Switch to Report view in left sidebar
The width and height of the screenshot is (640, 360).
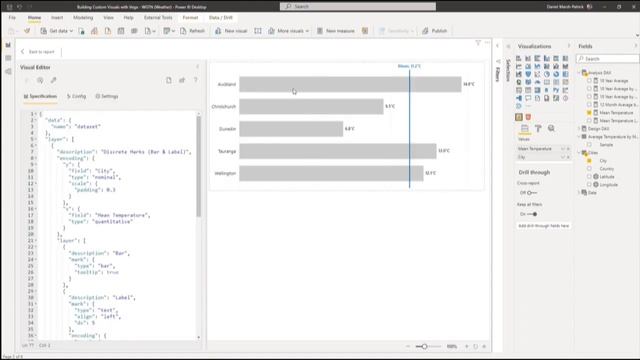click(x=8, y=45)
